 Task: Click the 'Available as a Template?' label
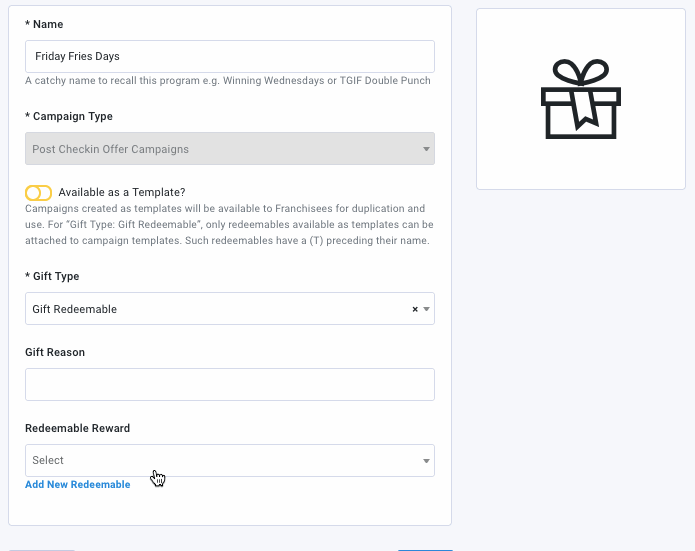(x=122, y=192)
